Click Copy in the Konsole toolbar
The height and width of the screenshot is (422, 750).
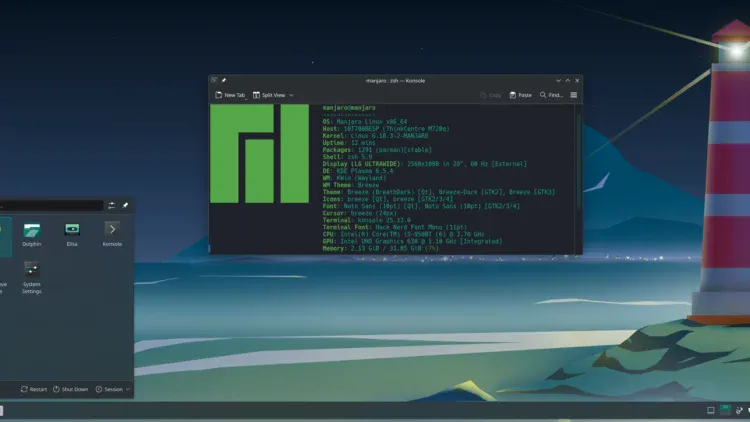tap(490, 95)
